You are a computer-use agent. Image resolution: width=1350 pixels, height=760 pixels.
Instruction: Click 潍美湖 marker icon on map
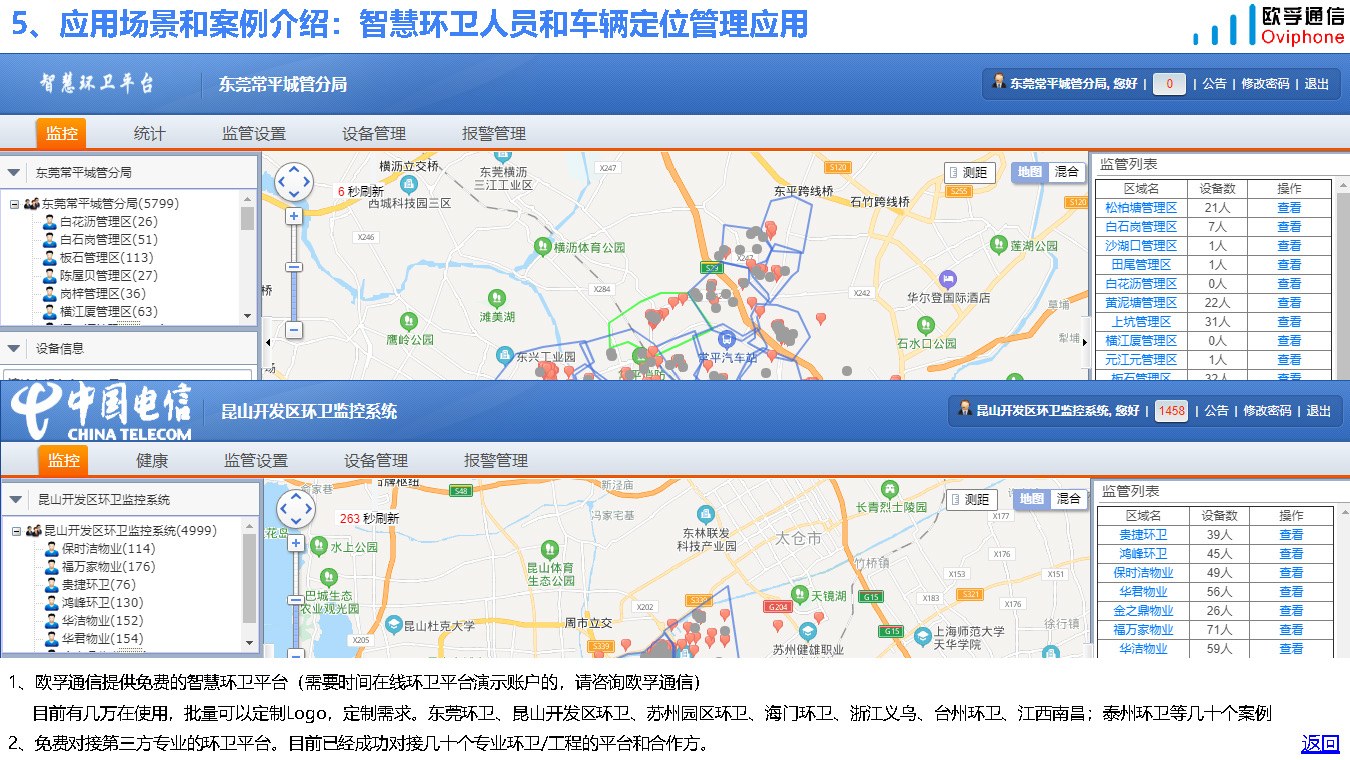496,298
